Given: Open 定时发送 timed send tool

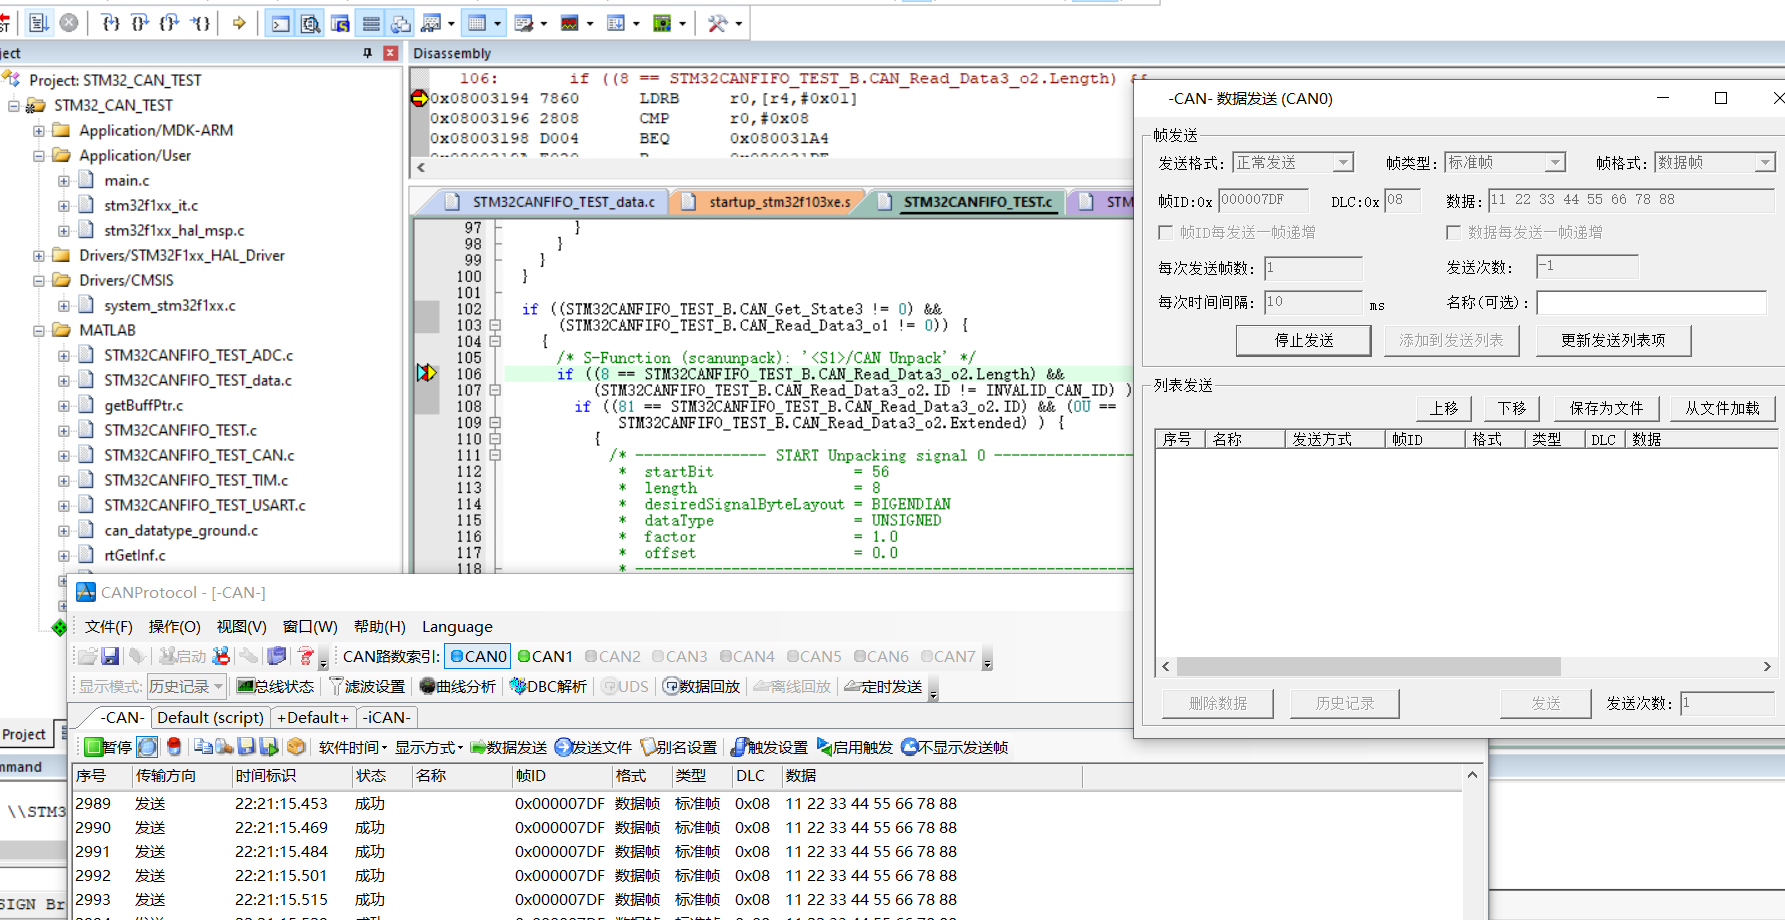Looking at the screenshot, I should coord(883,686).
